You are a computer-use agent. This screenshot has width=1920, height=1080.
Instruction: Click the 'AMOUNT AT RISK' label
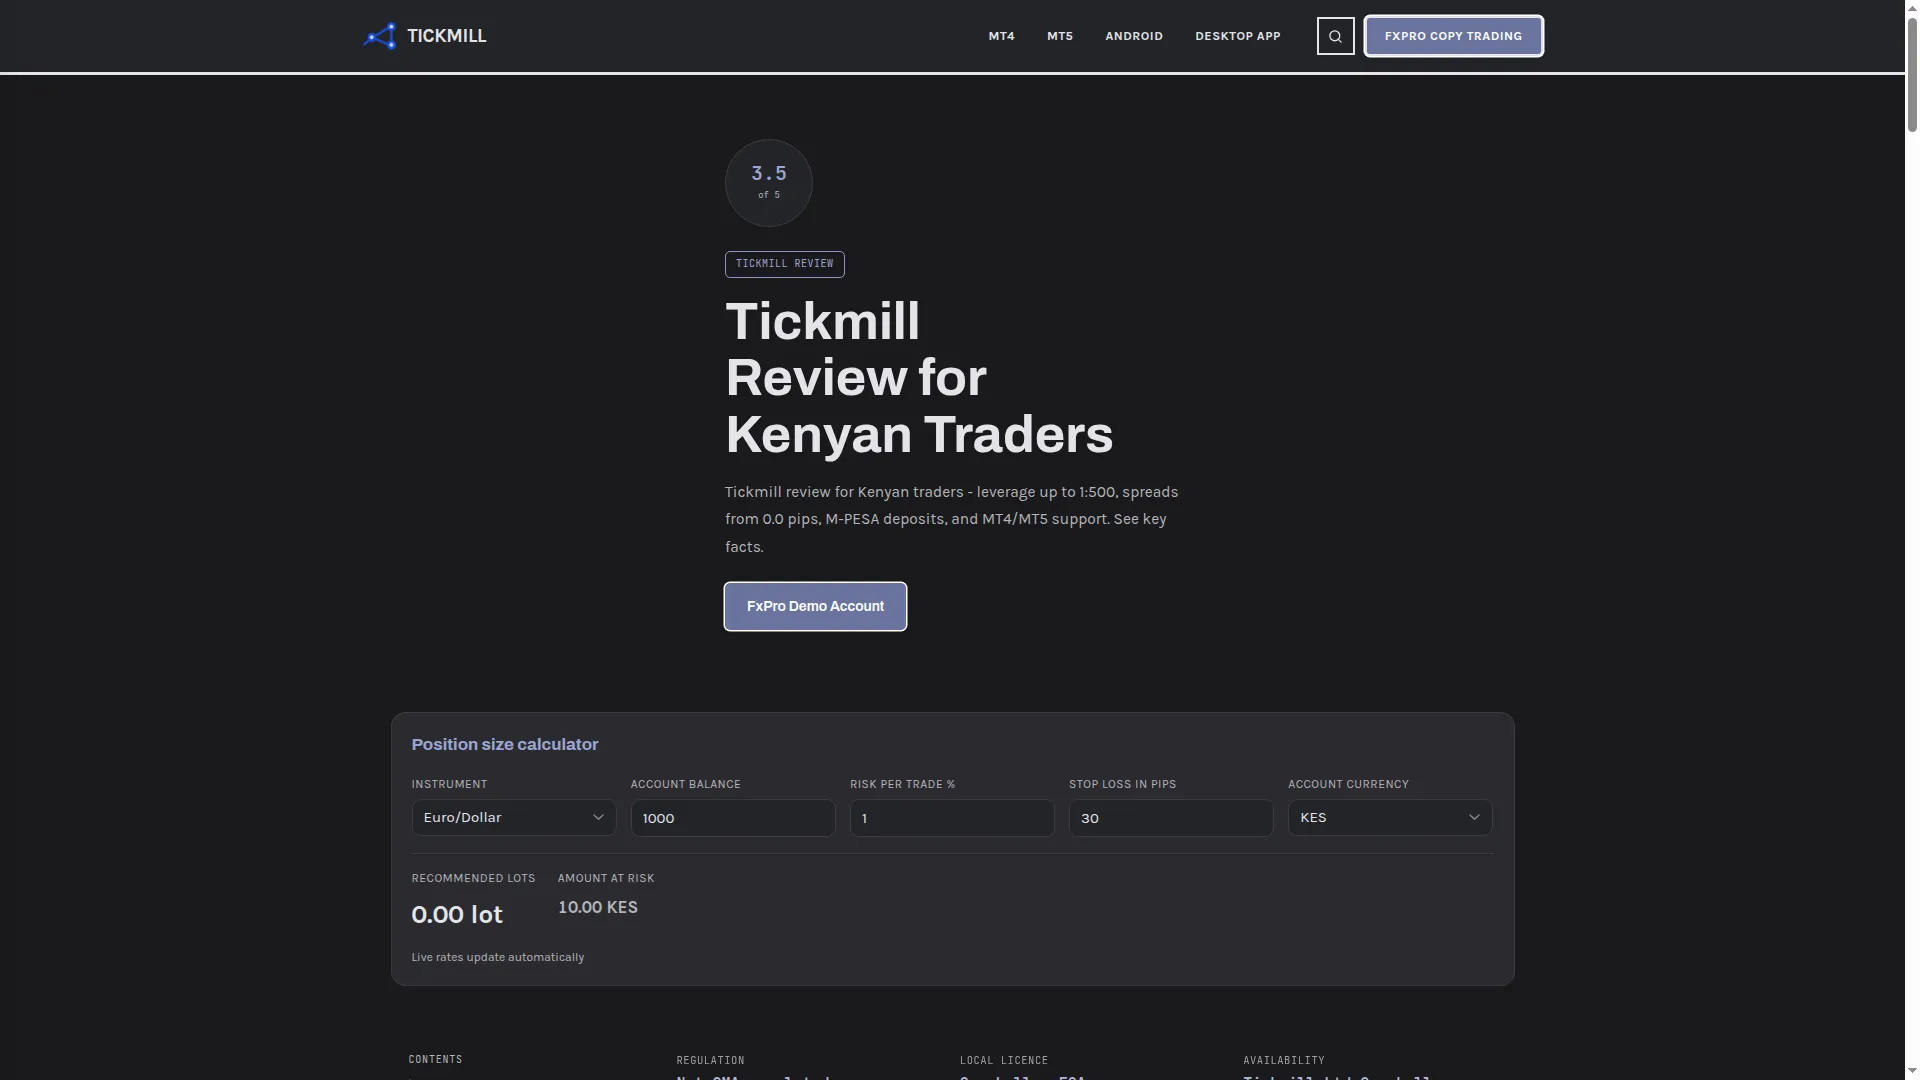click(x=606, y=878)
